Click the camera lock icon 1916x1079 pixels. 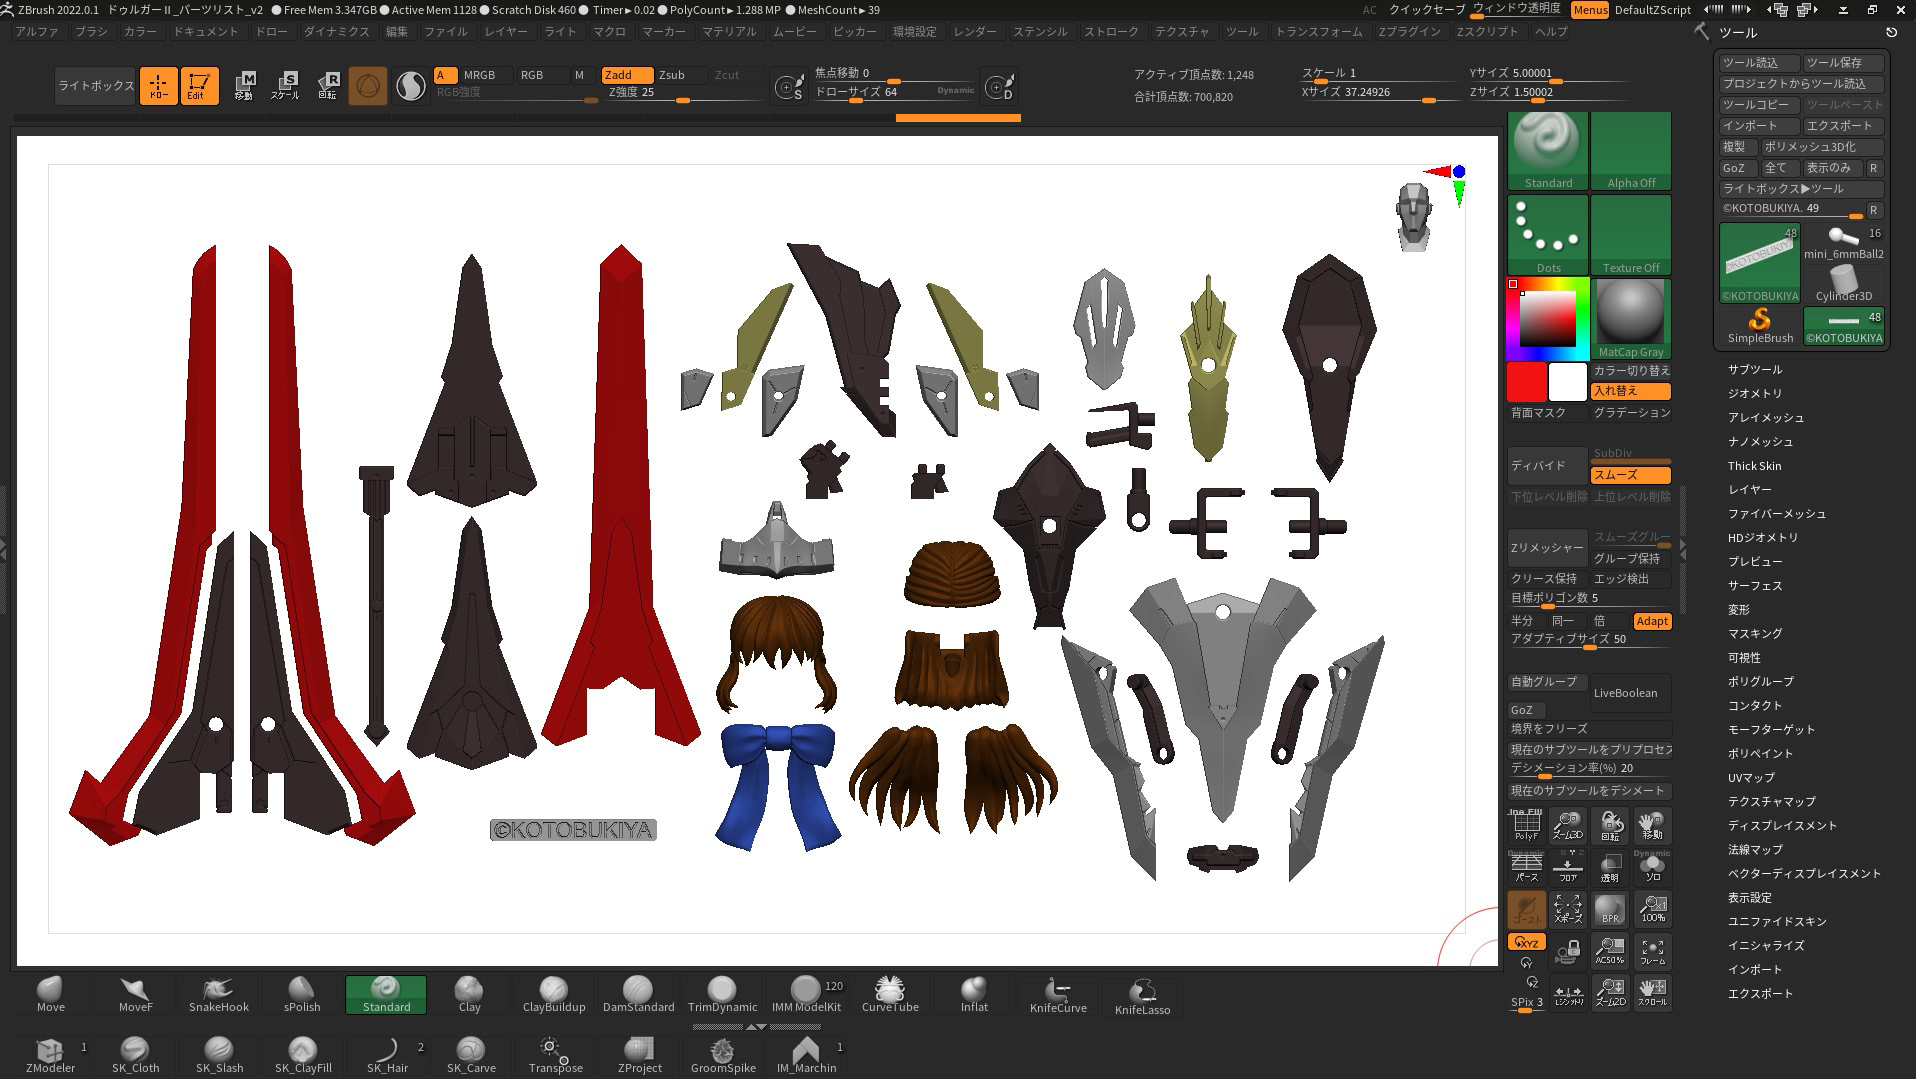tap(1568, 951)
